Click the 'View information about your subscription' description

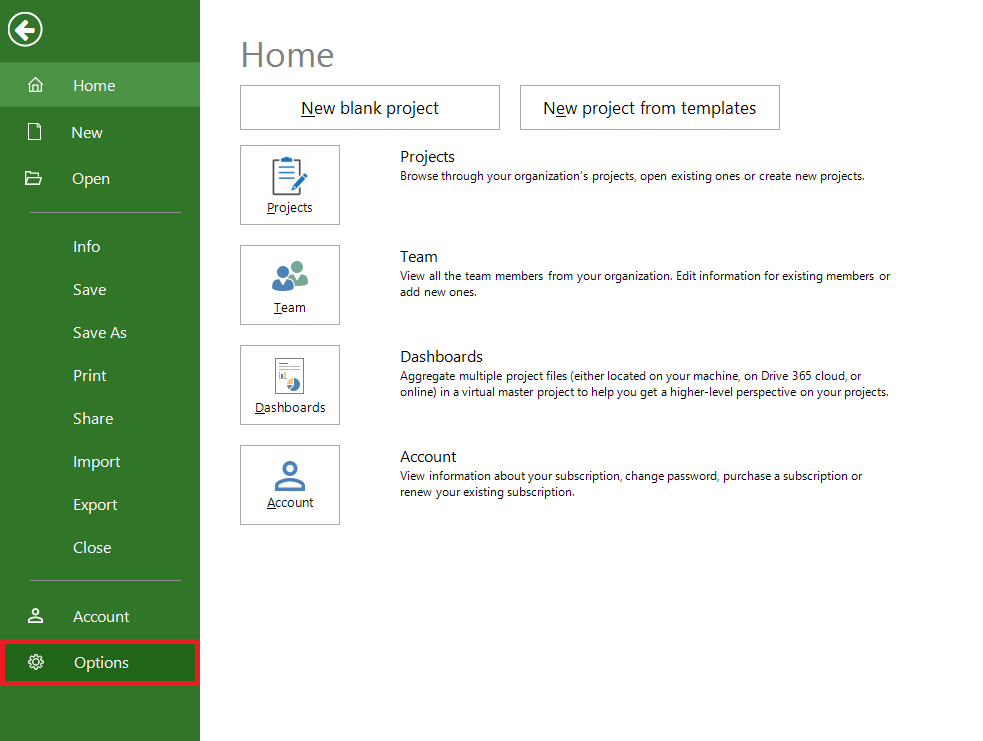point(631,484)
